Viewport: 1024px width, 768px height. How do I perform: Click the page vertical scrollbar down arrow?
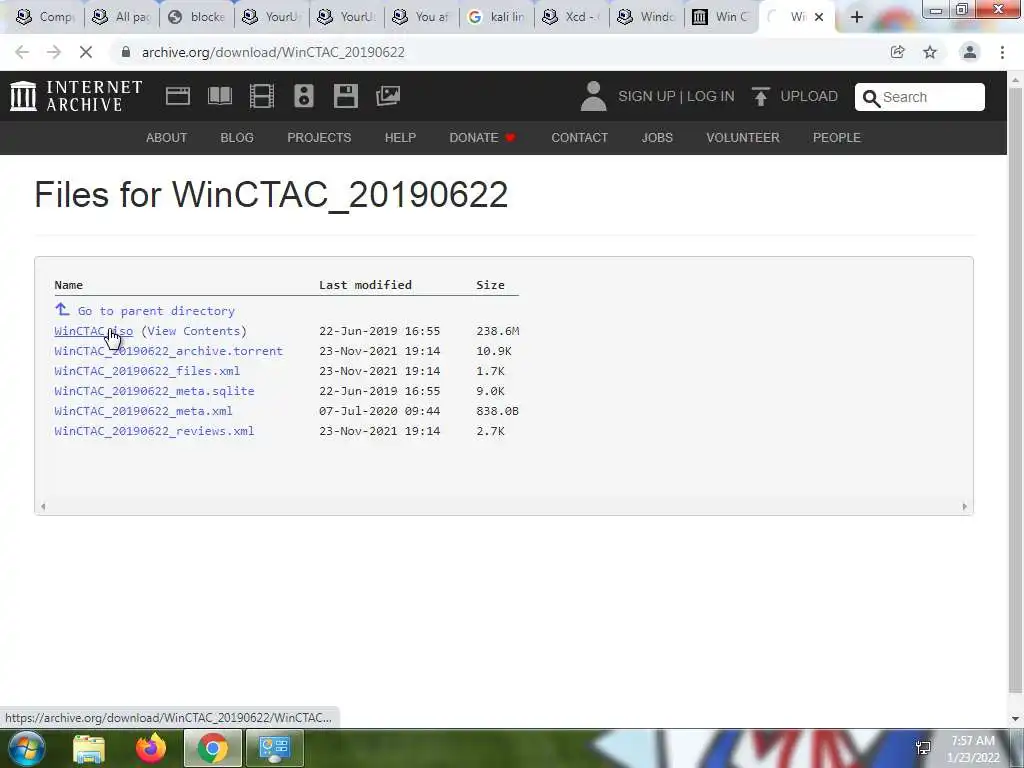[x=1016, y=719]
